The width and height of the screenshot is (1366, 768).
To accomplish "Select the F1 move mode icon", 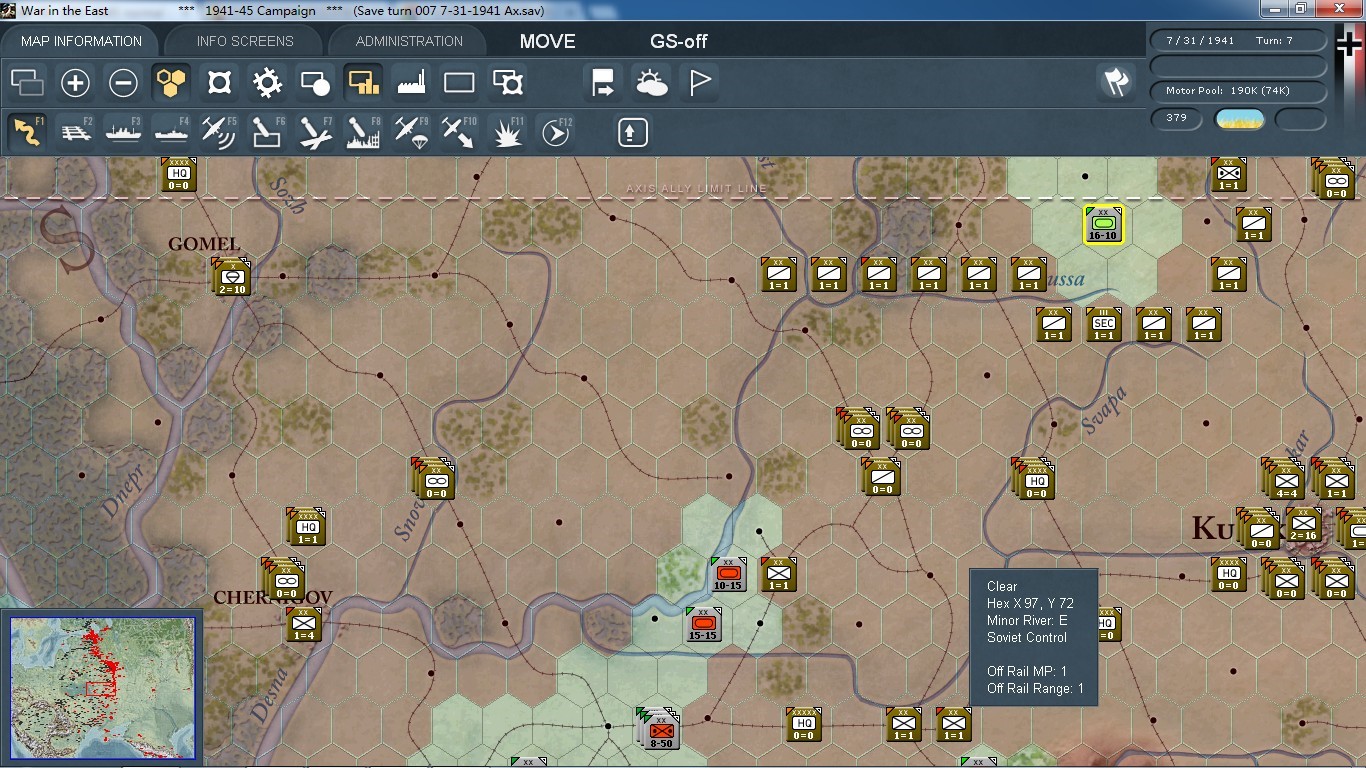I will (x=27, y=132).
